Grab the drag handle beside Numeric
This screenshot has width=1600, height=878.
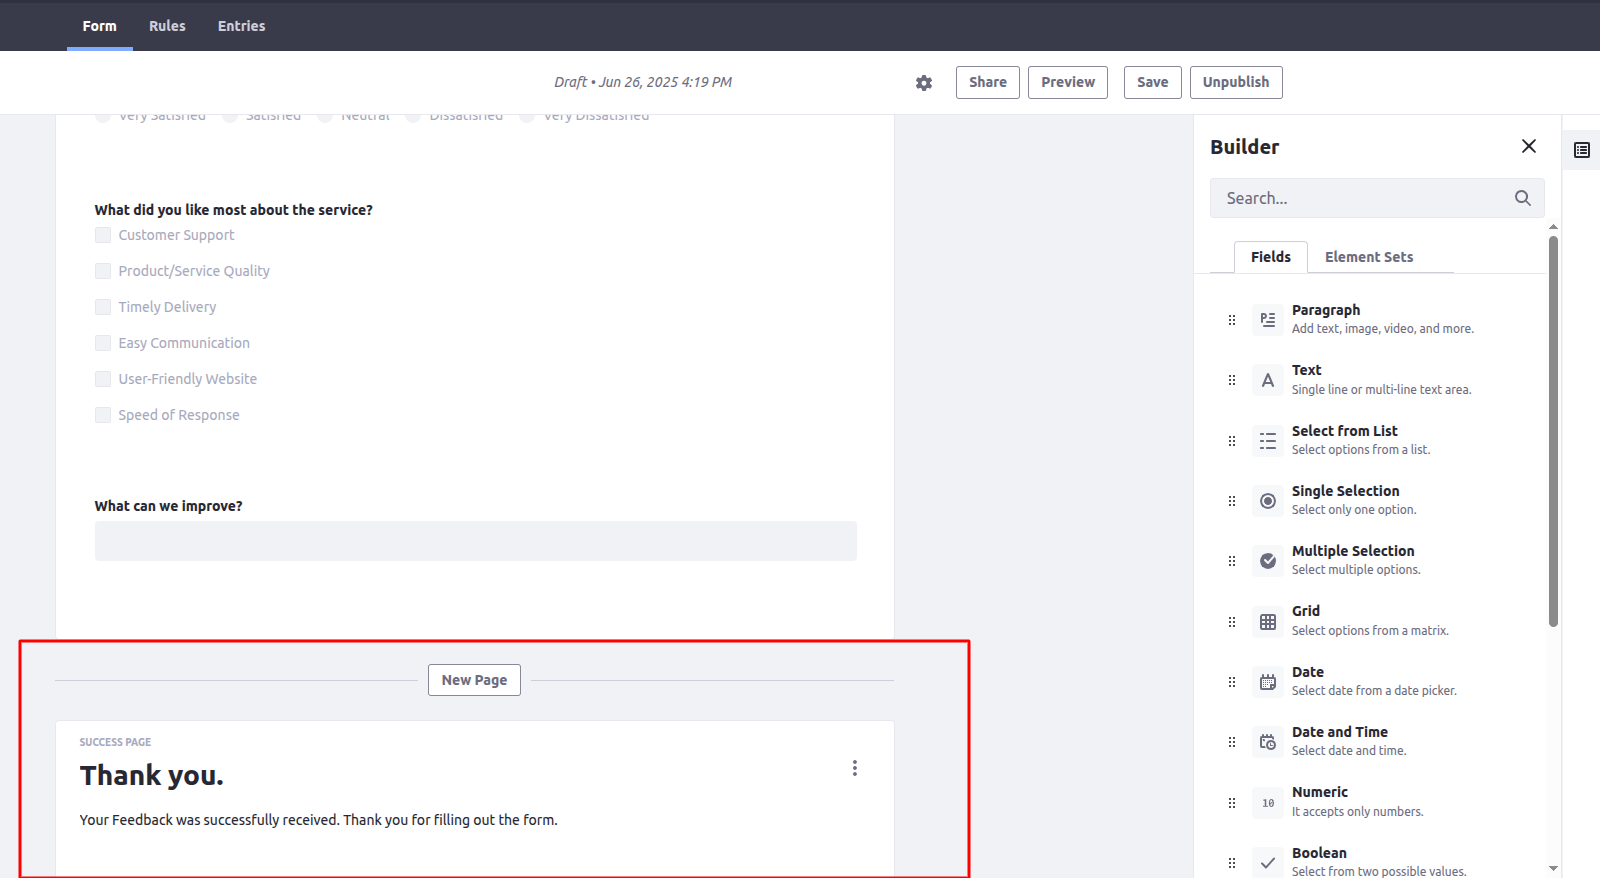pyautogui.click(x=1232, y=803)
